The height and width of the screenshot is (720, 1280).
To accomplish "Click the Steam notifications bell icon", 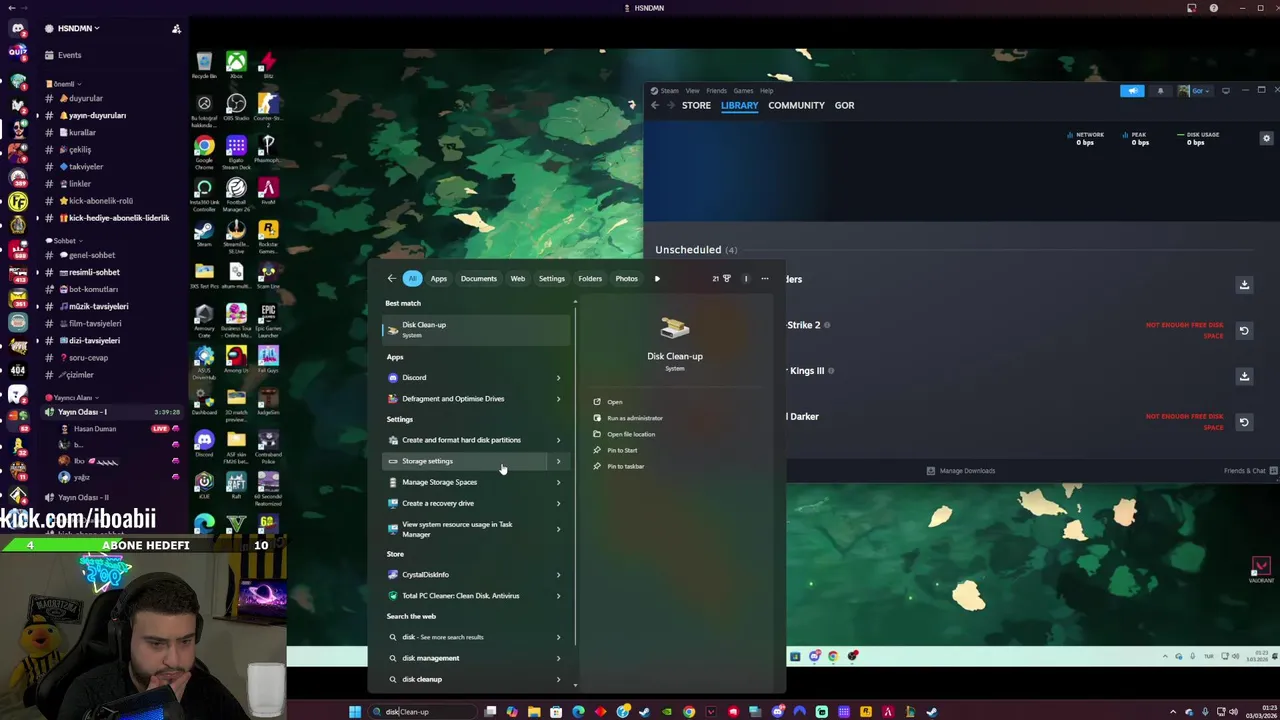I will [1160, 91].
